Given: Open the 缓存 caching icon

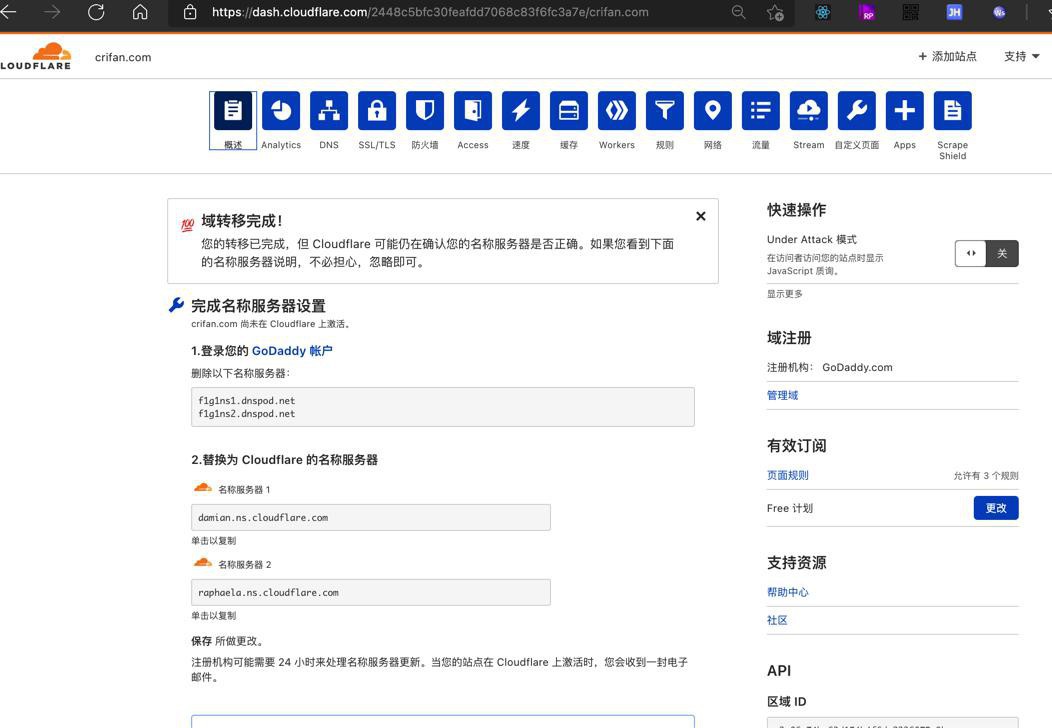Looking at the screenshot, I should coord(569,111).
